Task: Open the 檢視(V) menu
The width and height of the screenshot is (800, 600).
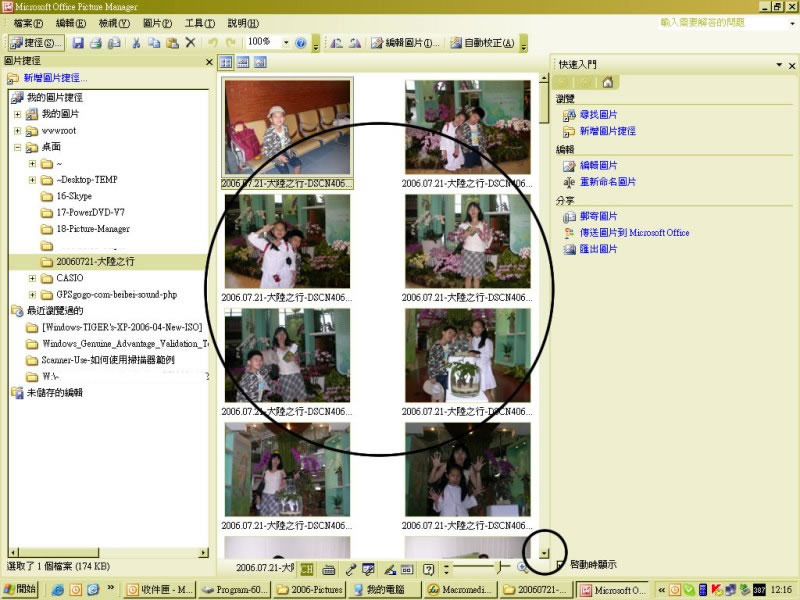Action: (114, 23)
